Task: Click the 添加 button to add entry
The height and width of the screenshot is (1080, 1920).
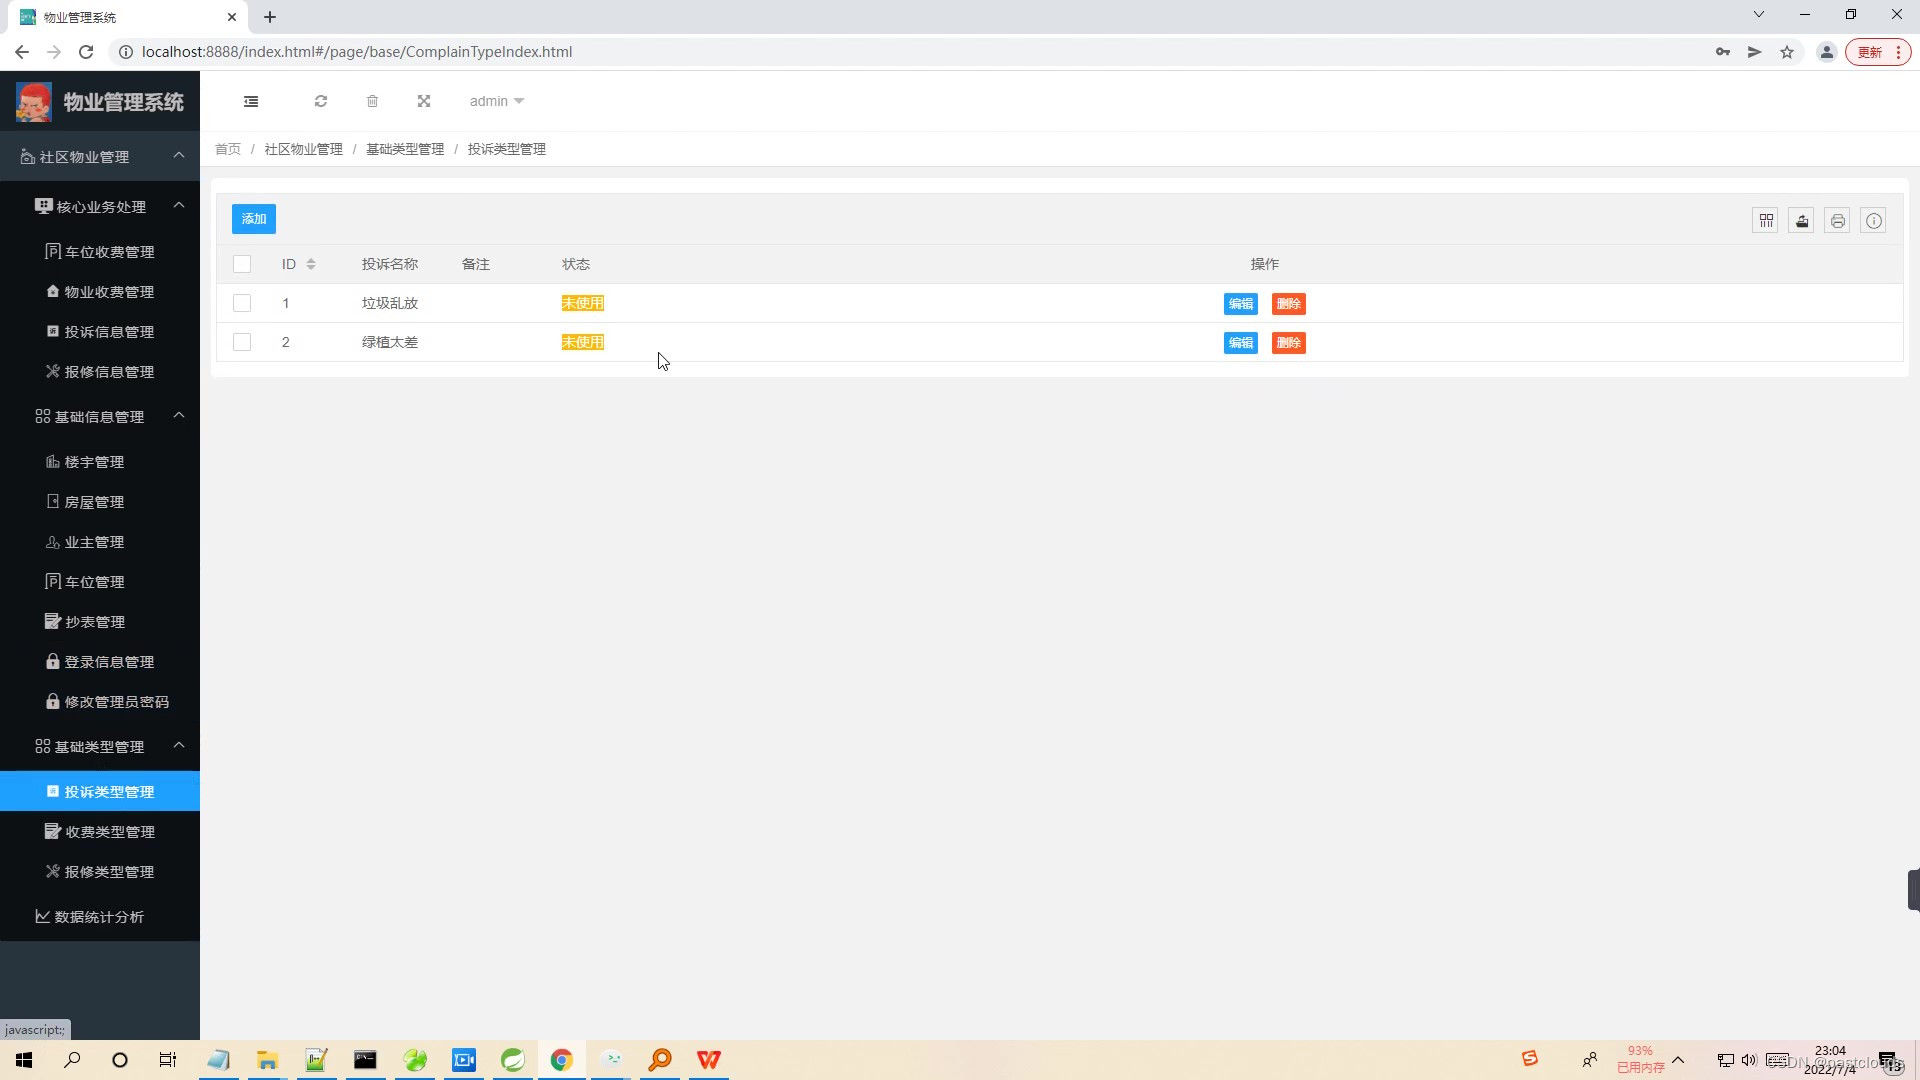Action: pos(253,218)
